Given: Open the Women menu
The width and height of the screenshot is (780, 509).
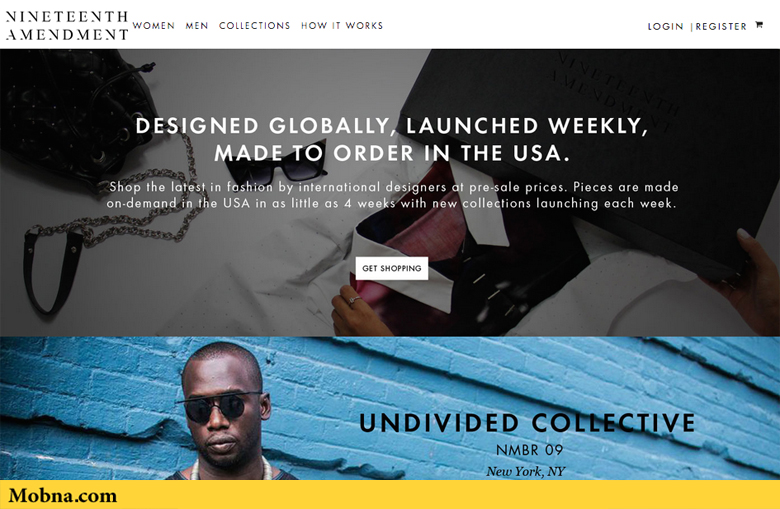Looking at the screenshot, I should [154, 25].
